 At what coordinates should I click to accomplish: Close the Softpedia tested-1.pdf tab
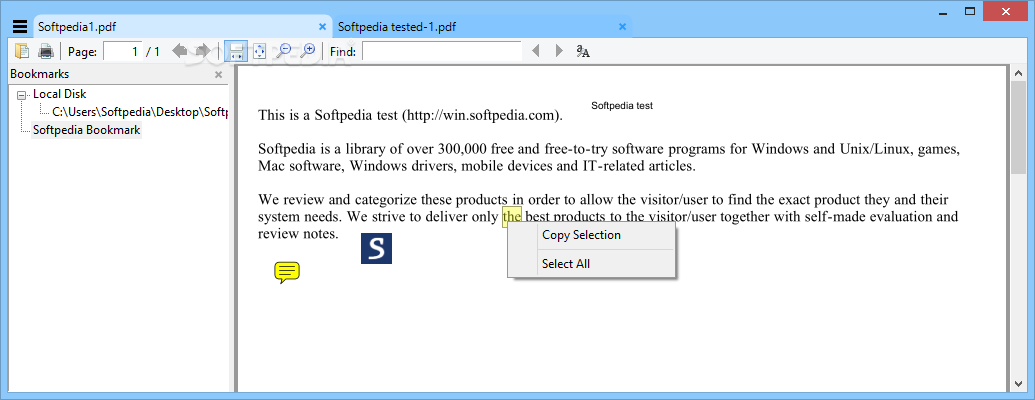tap(622, 27)
